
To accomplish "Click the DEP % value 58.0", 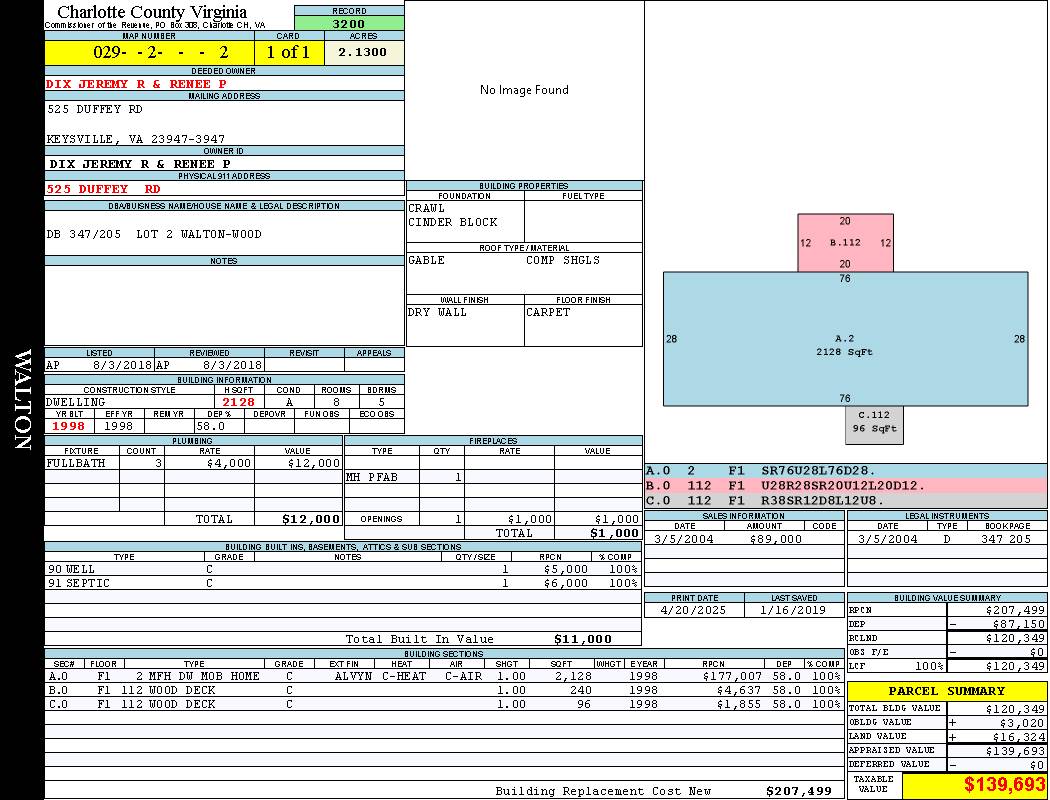I will click(x=211, y=426).
